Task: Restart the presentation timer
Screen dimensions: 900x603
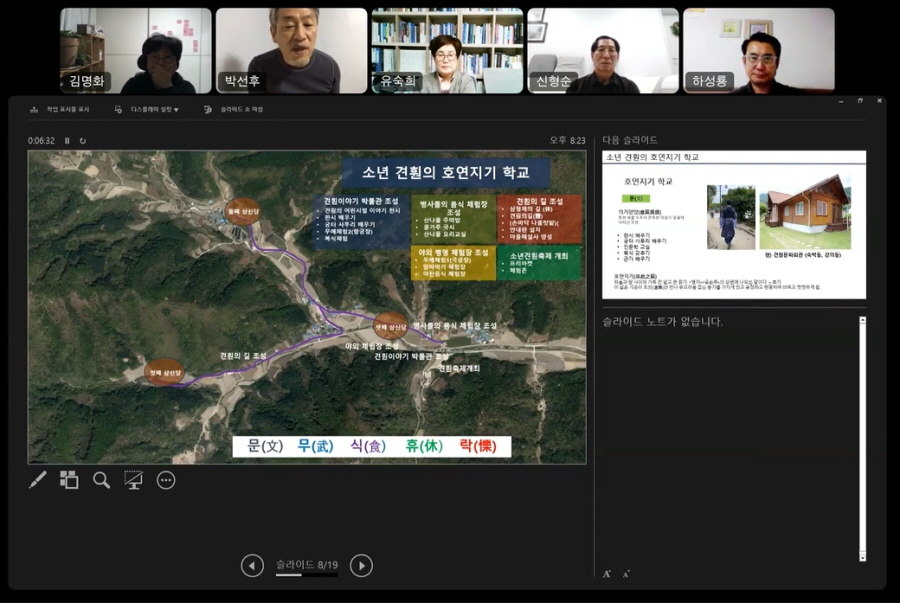Action: point(82,141)
